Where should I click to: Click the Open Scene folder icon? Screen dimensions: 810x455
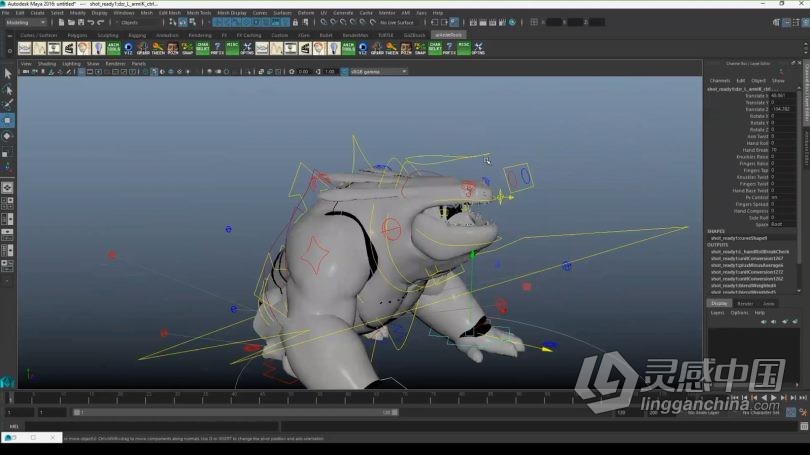coord(71,22)
